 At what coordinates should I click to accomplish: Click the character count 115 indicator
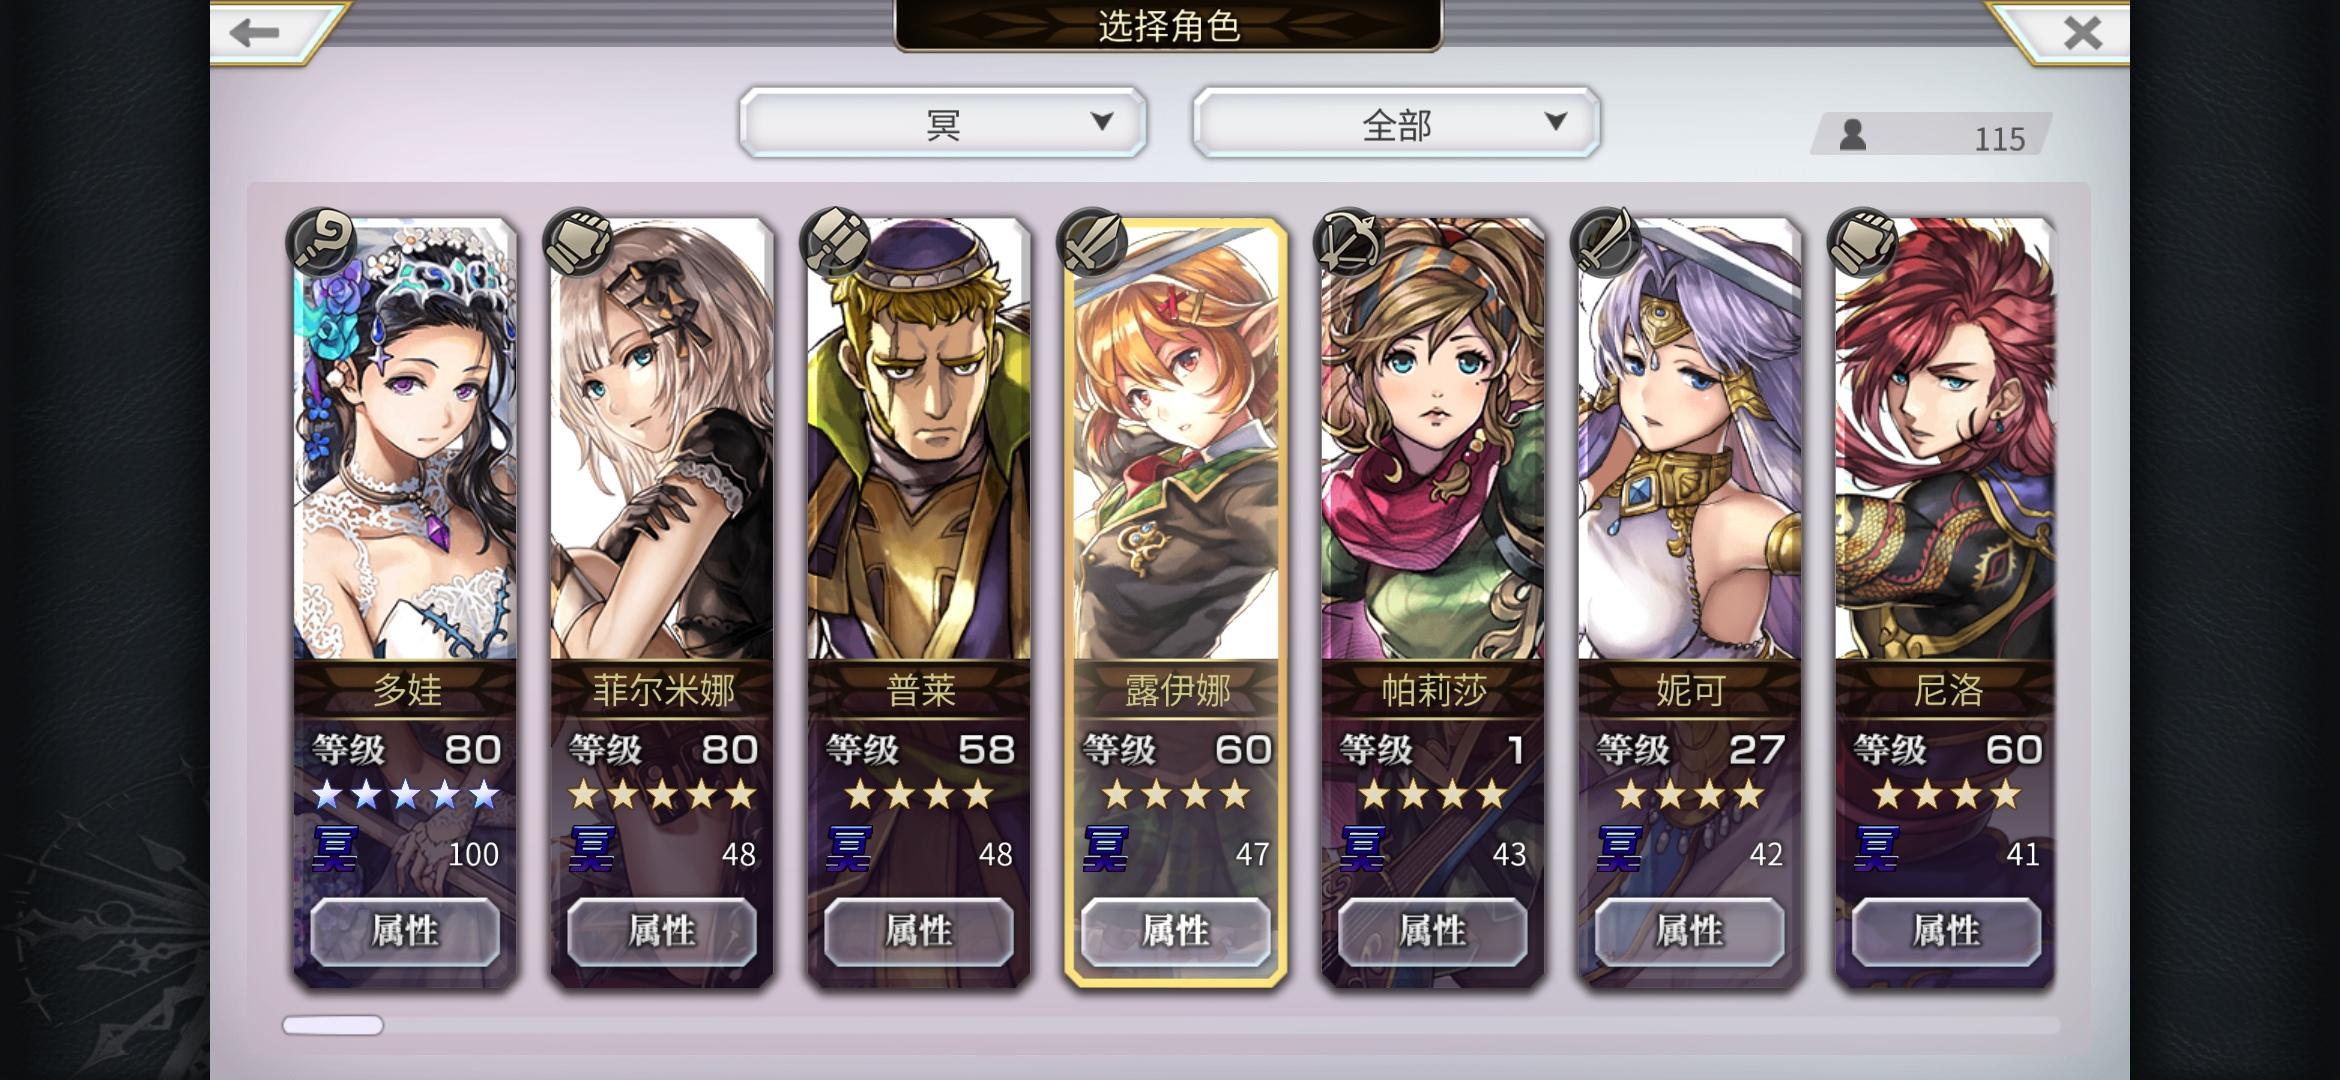tap(1932, 135)
